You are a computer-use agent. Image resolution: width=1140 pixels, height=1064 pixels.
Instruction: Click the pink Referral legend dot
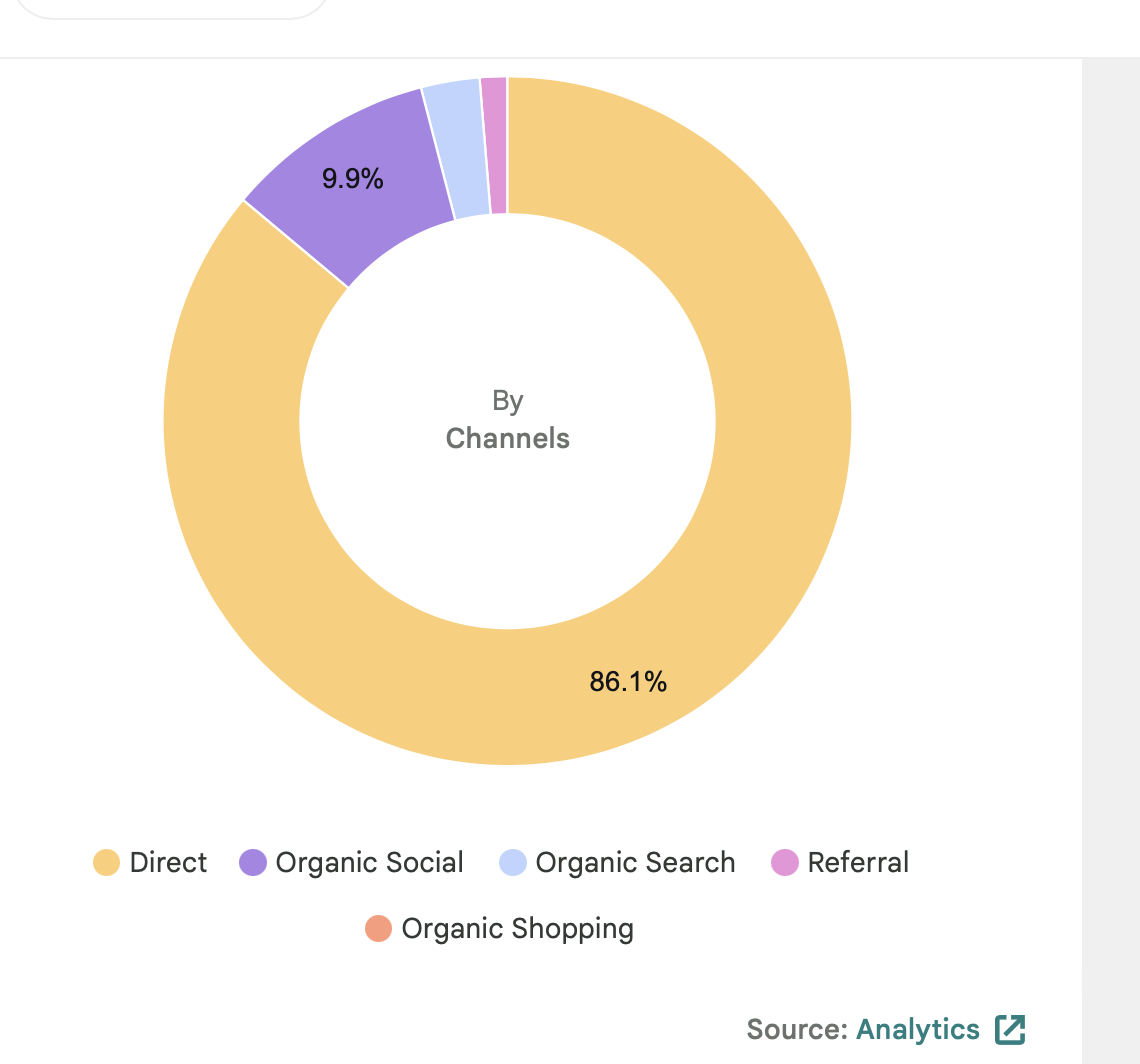pos(785,863)
